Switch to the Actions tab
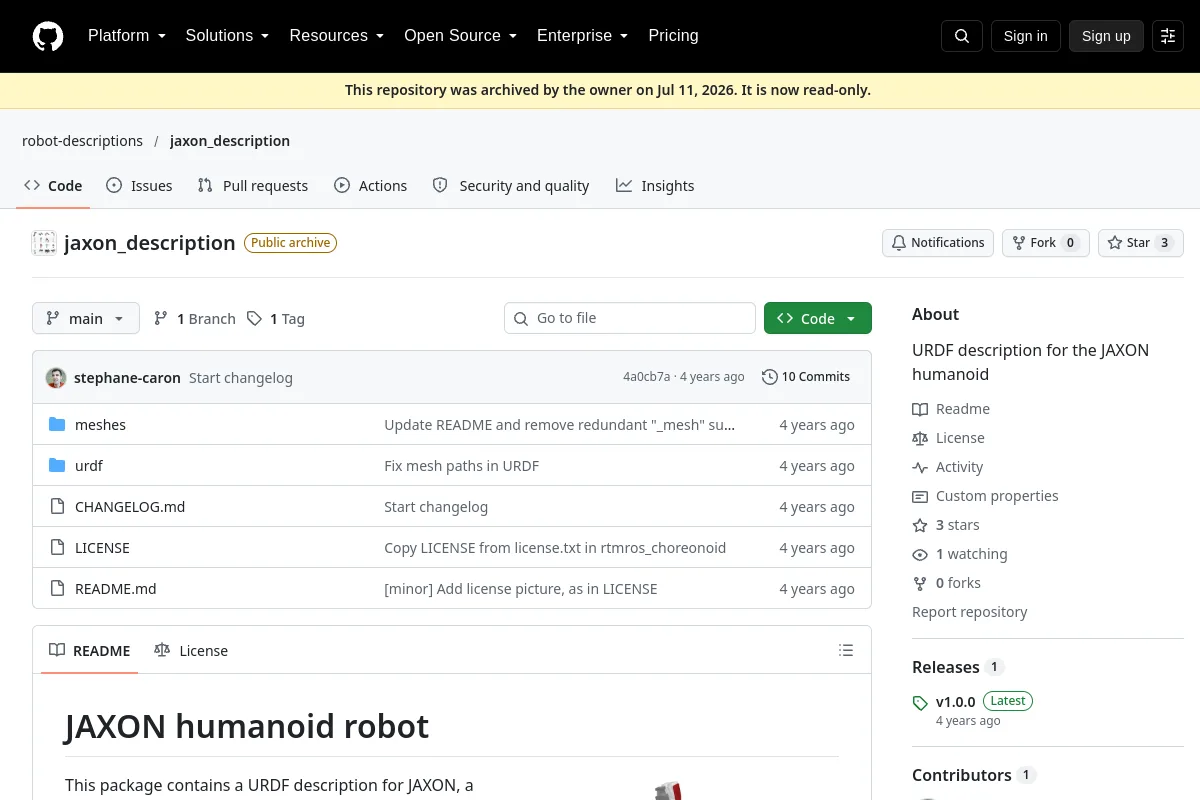 click(371, 186)
